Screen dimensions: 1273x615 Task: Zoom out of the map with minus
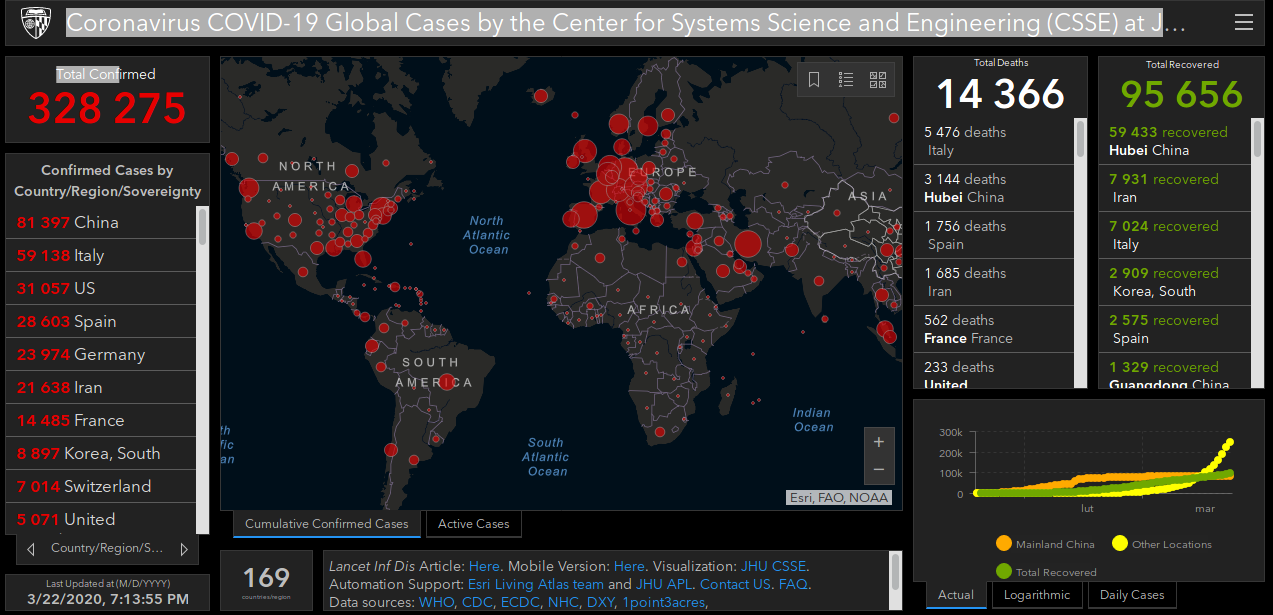879,469
